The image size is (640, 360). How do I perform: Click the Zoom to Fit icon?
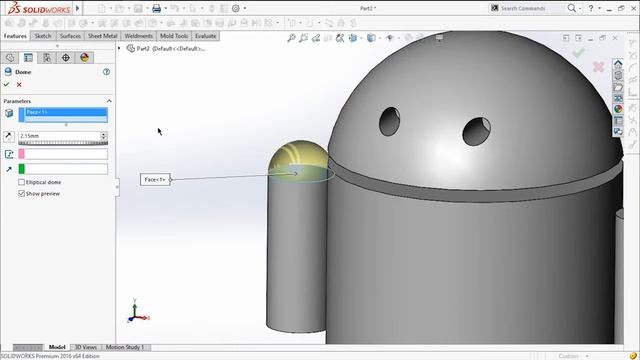(291, 38)
